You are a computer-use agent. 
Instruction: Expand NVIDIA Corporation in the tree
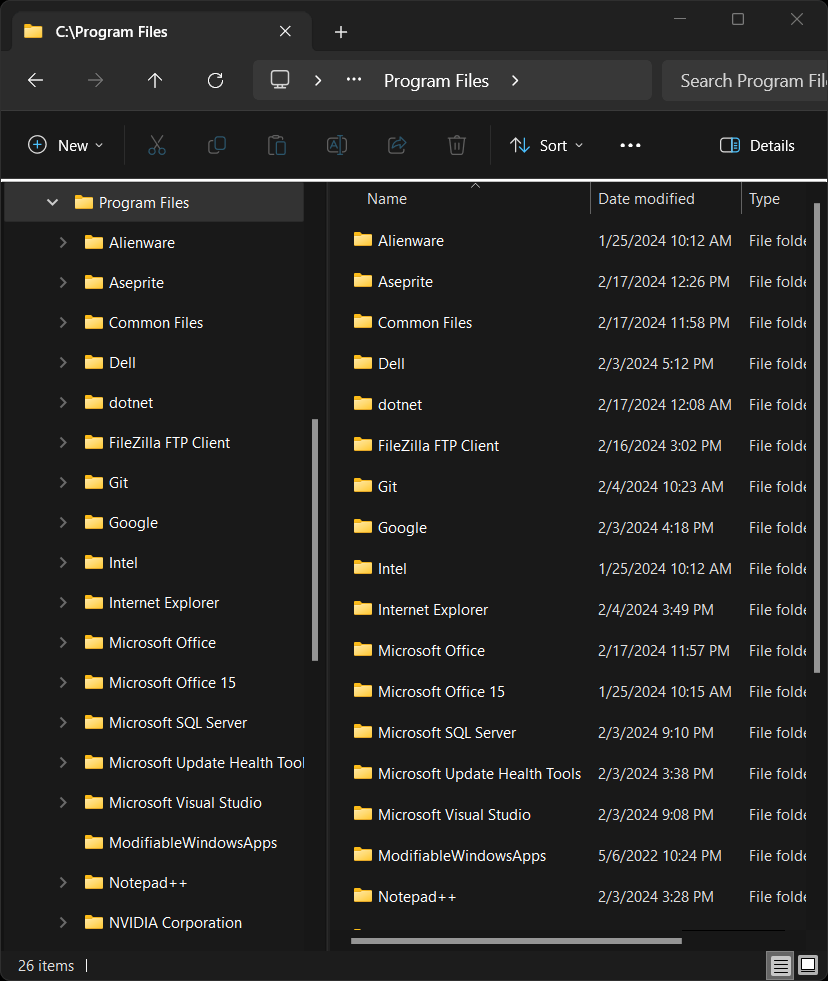point(63,922)
